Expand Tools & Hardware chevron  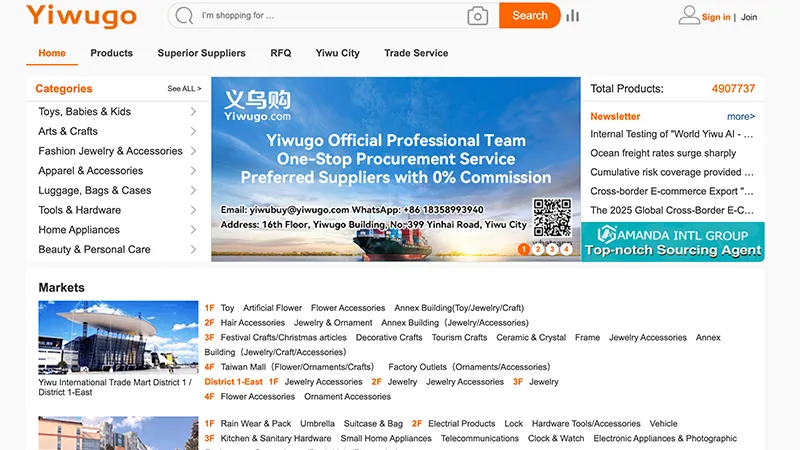pyautogui.click(x=193, y=210)
